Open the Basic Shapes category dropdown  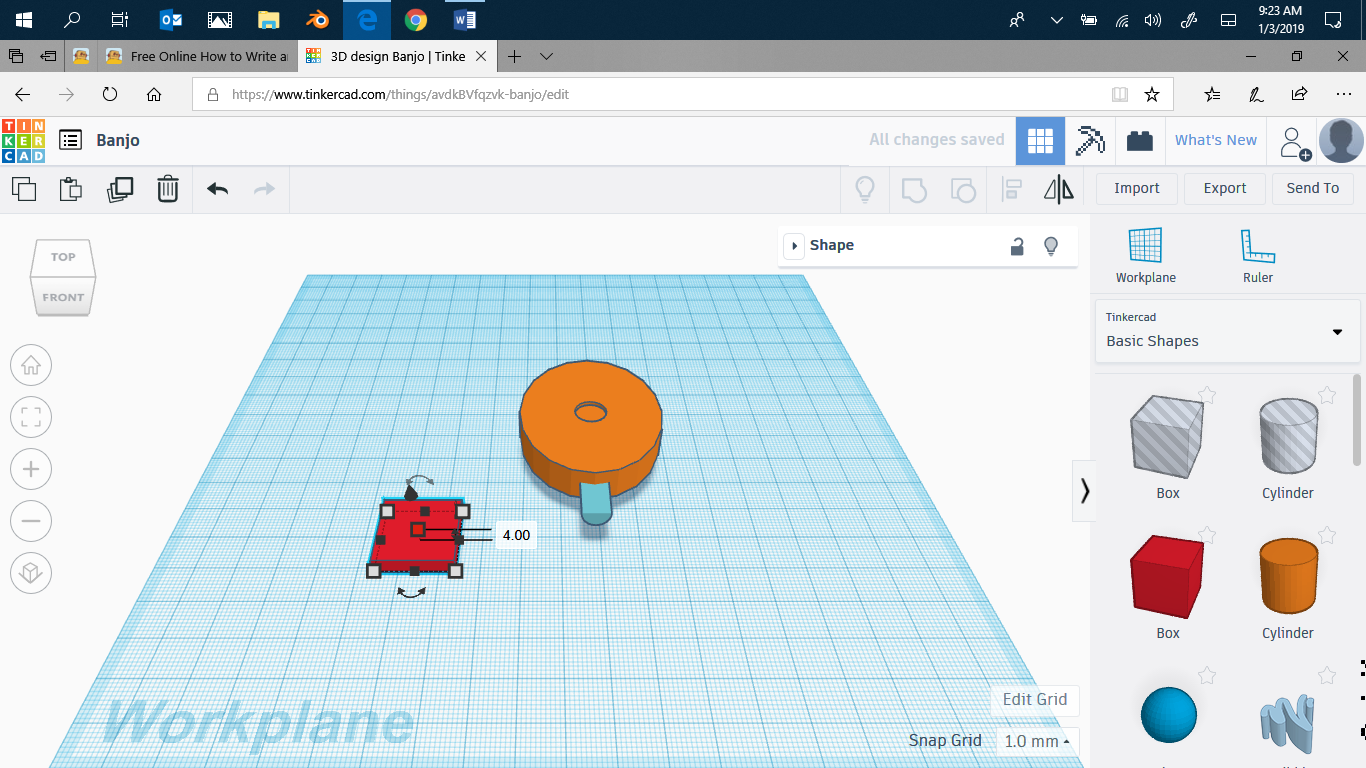[x=1228, y=331]
